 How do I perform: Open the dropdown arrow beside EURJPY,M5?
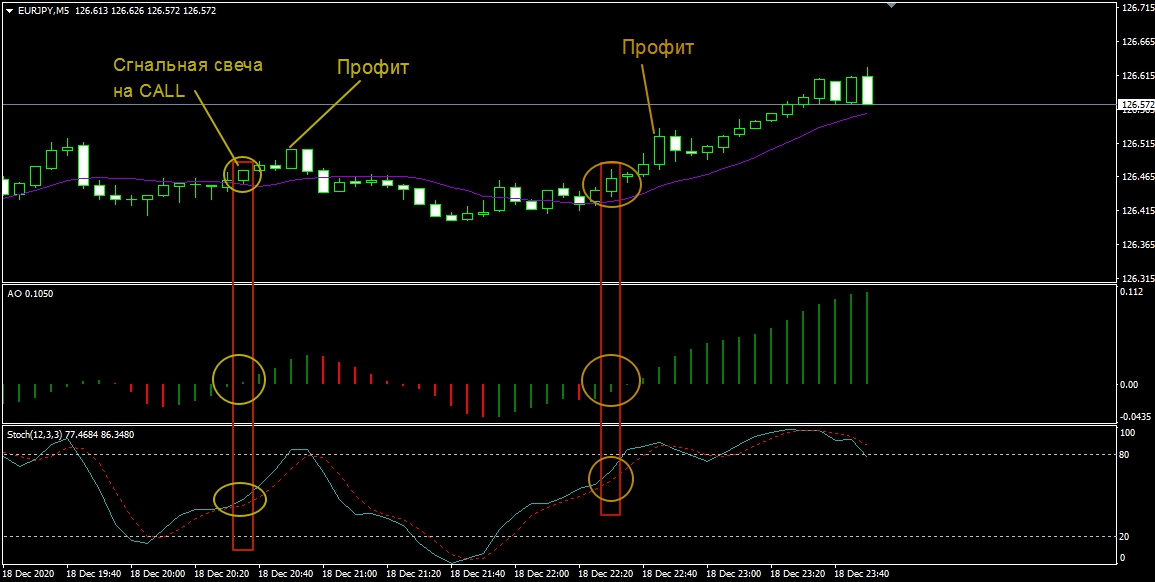(9, 10)
